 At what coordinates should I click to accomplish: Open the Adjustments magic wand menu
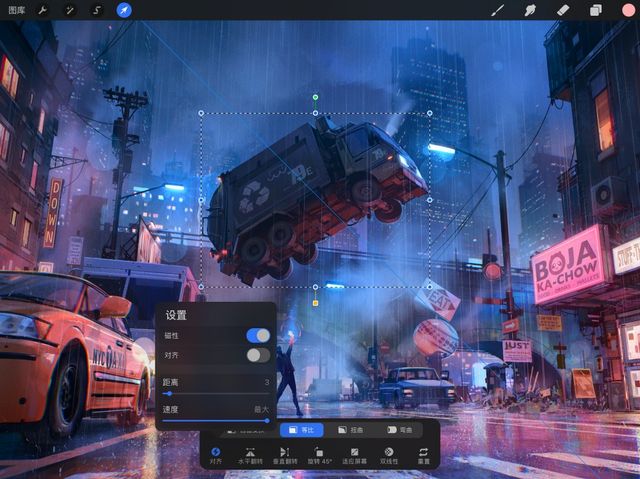70,10
